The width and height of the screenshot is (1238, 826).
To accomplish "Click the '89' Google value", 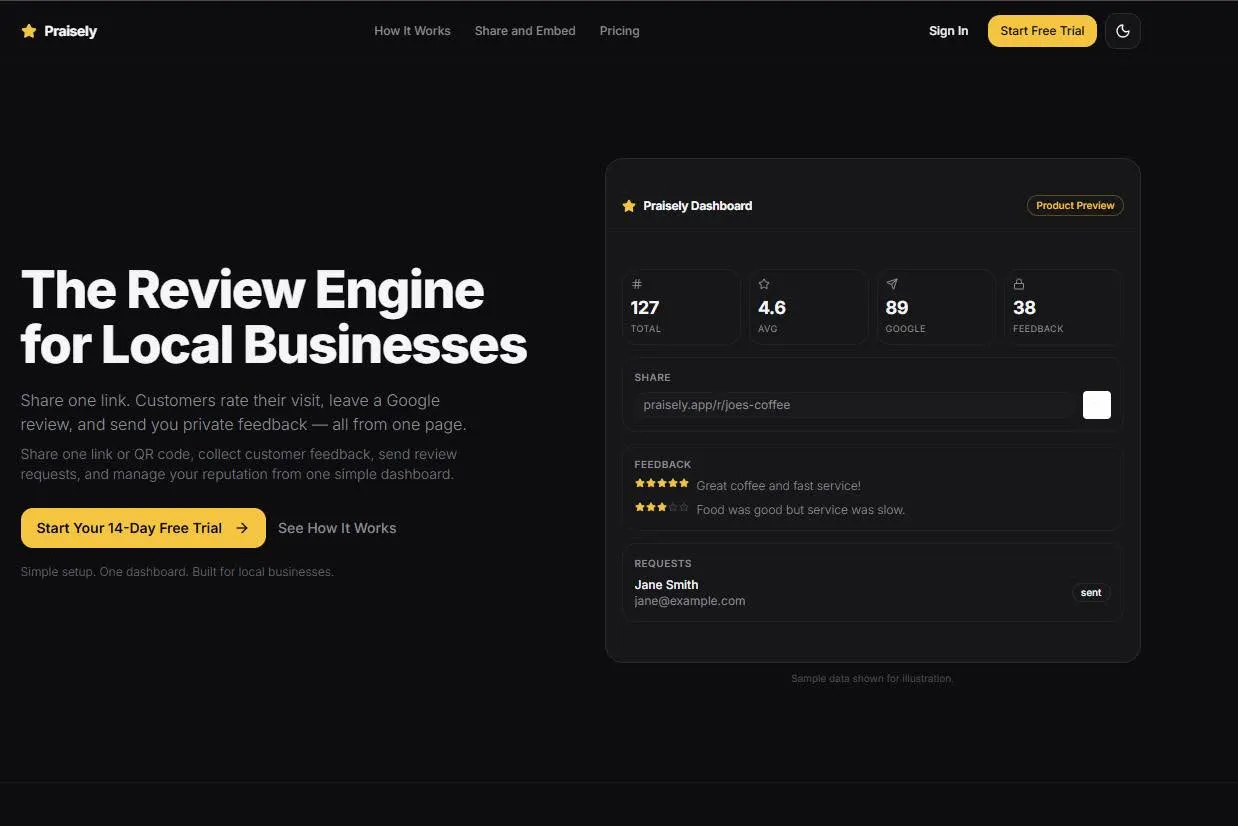I will point(897,308).
